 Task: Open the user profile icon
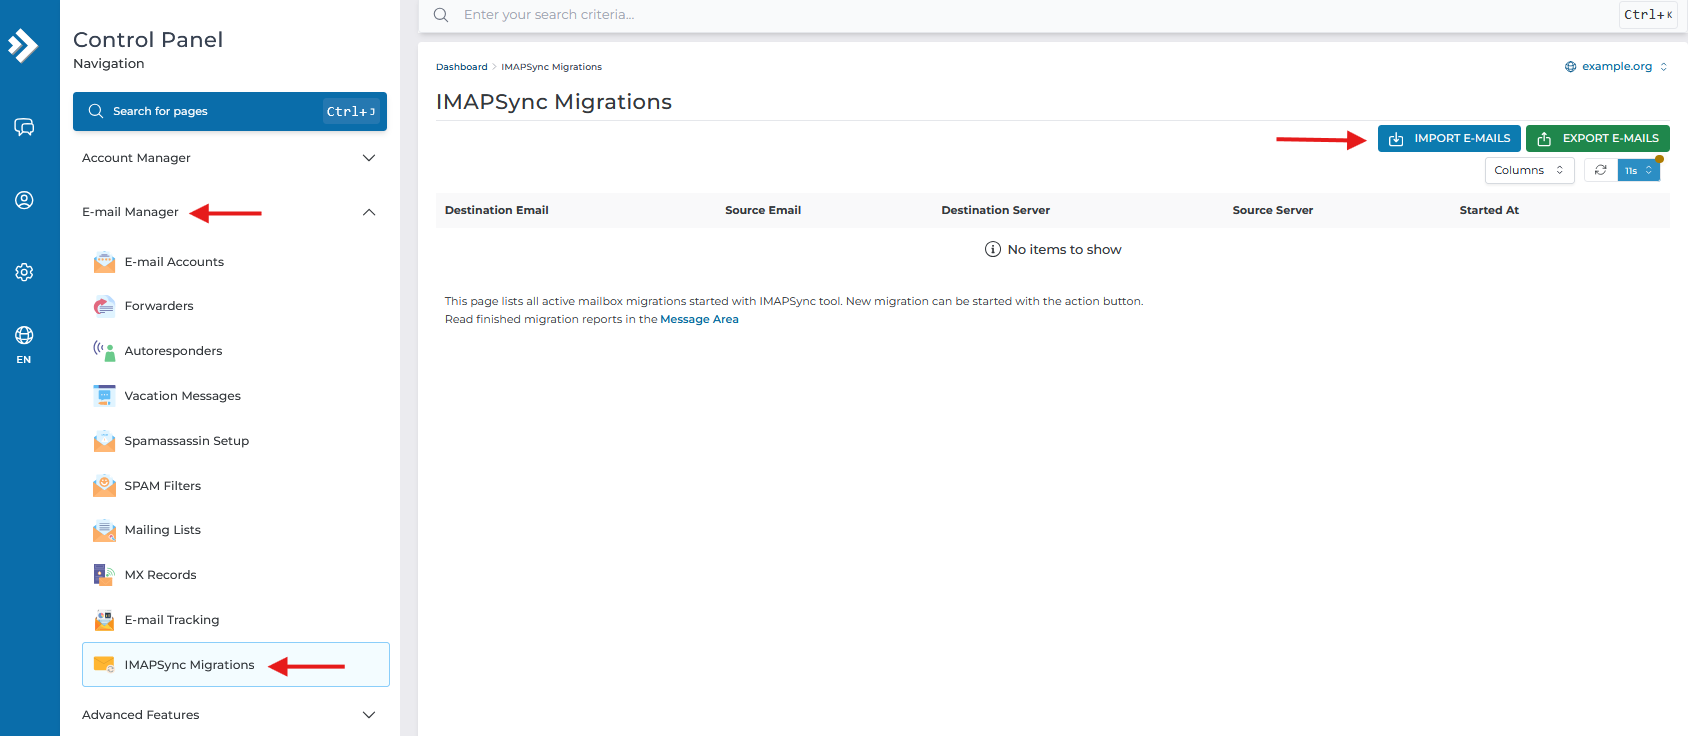(x=24, y=200)
